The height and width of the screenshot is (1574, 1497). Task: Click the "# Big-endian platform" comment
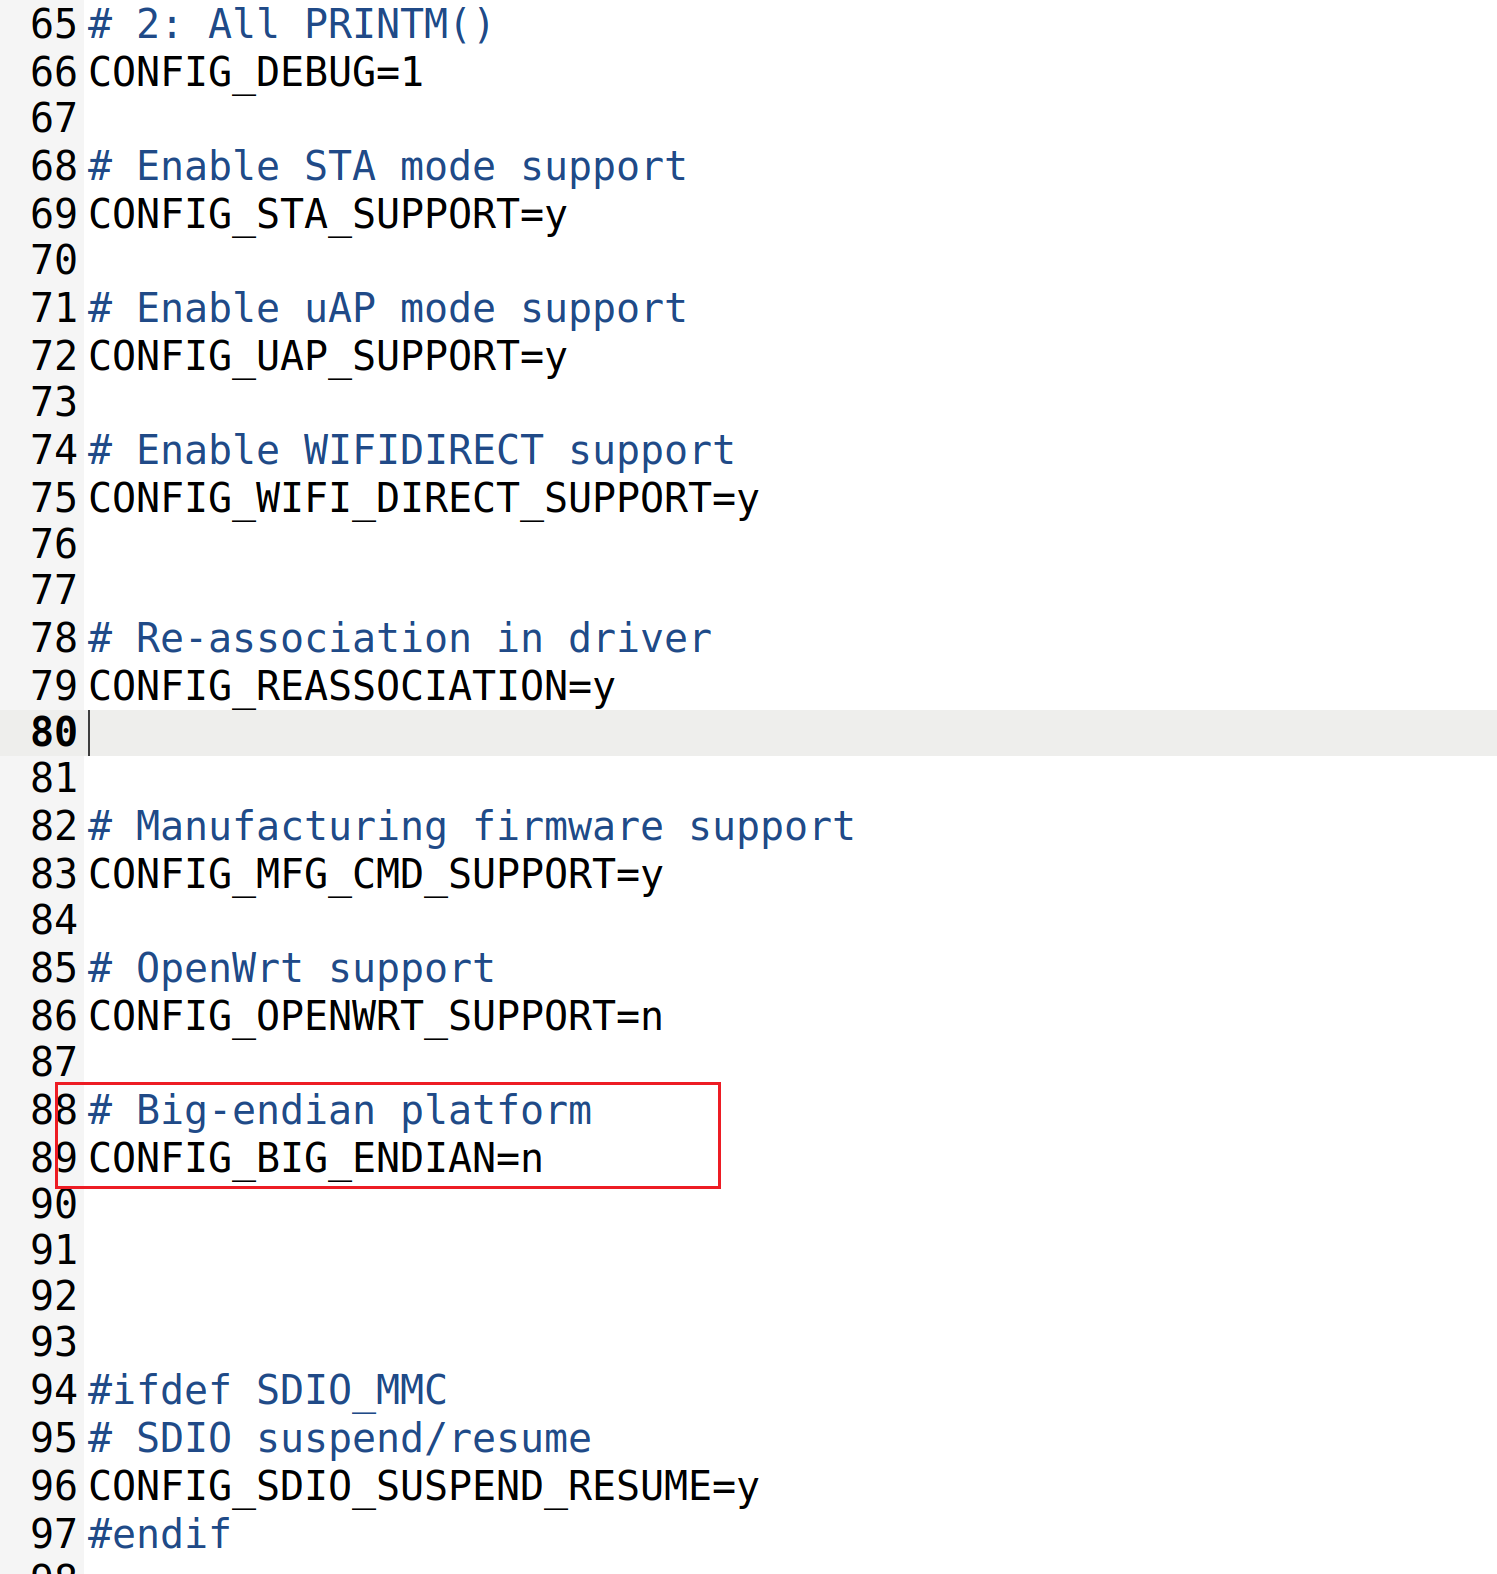coord(339,1111)
